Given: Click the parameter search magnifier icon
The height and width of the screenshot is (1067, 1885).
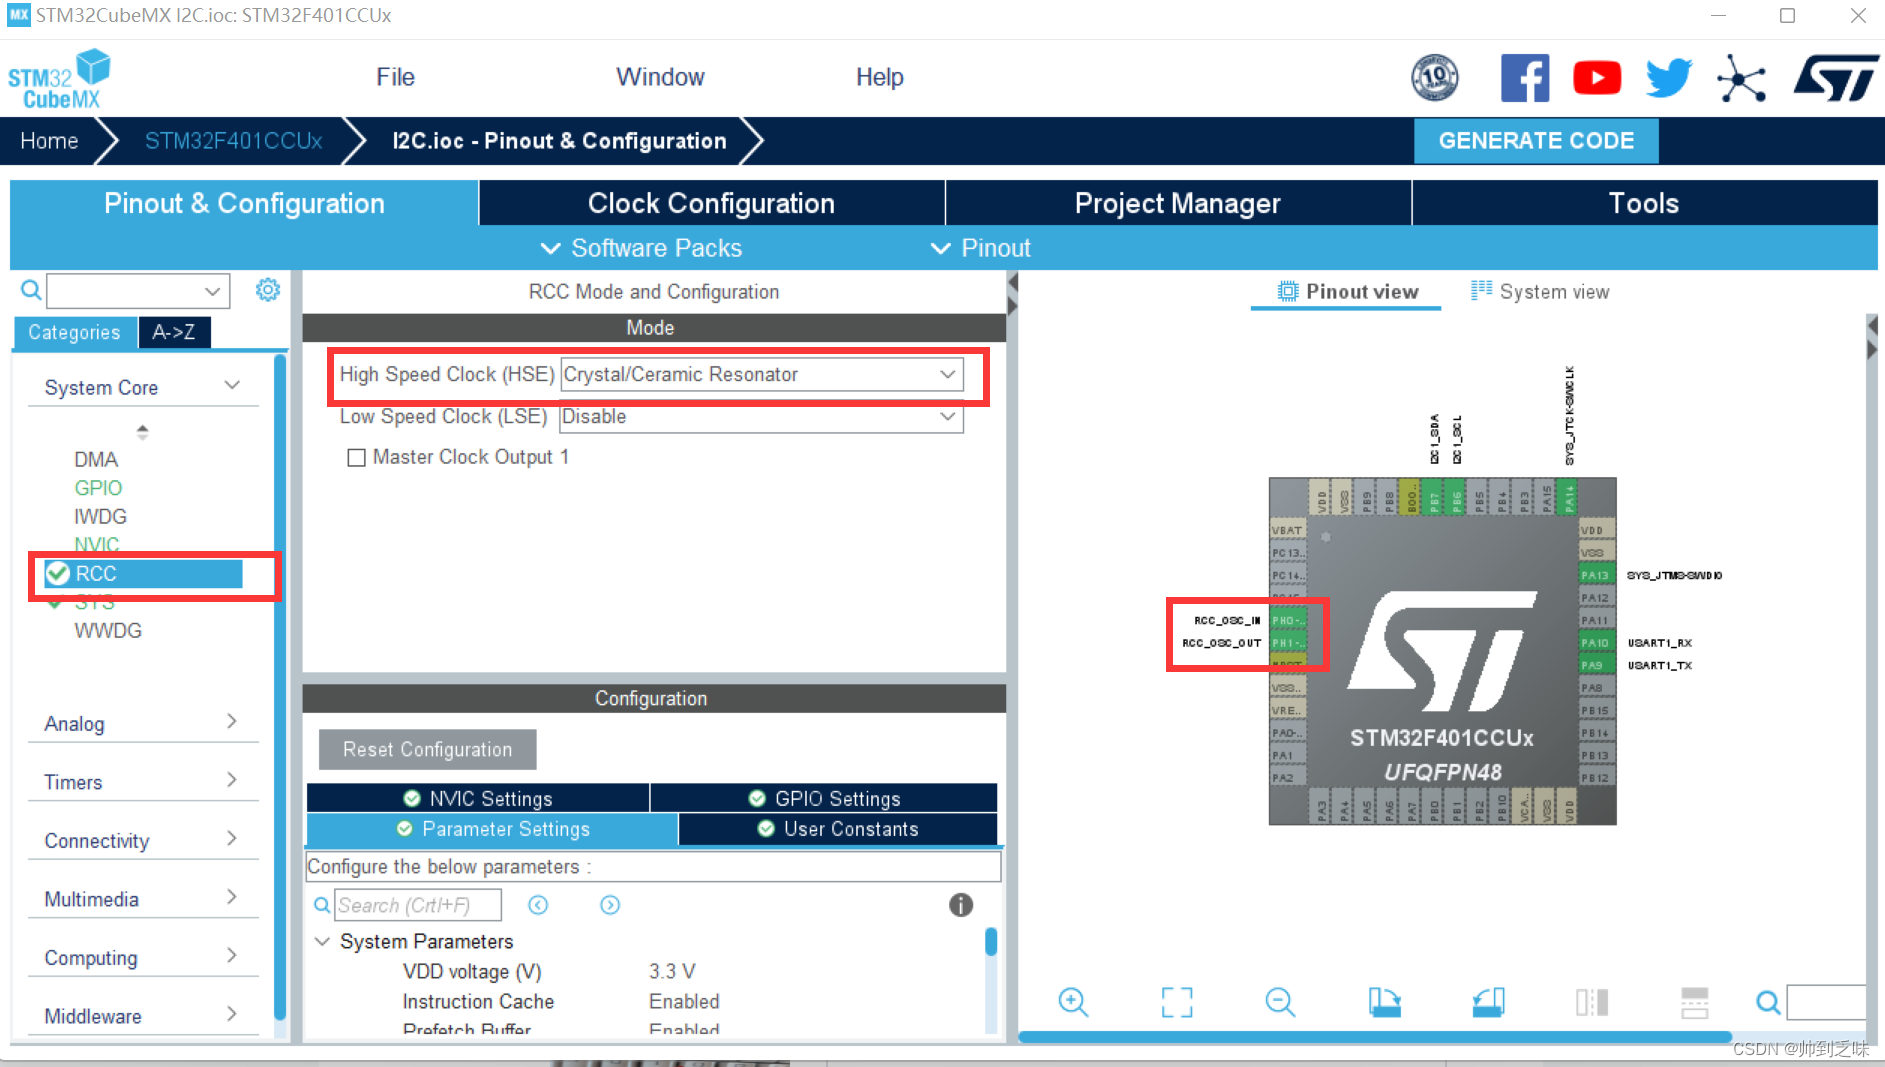Looking at the screenshot, I should (x=322, y=905).
